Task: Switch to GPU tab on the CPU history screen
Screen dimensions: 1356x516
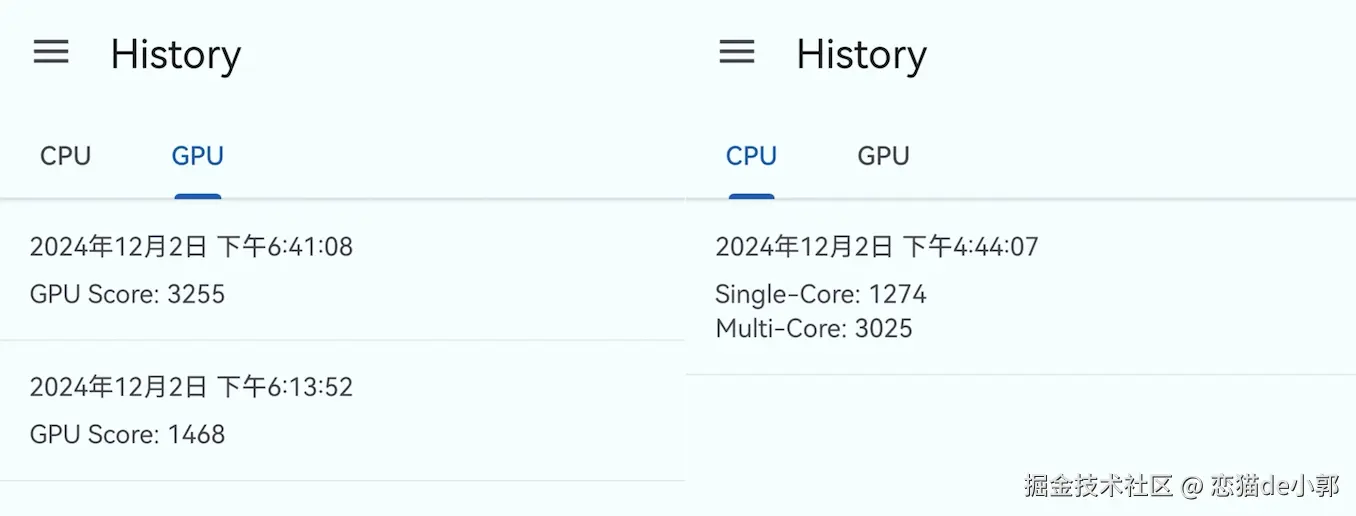Action: pyautogui.click(x=883, y=156)
